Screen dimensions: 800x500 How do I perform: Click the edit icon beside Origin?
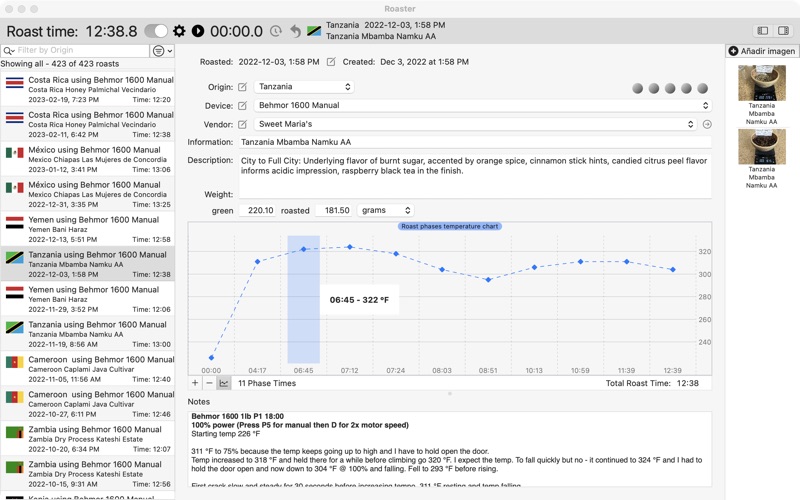242,87
